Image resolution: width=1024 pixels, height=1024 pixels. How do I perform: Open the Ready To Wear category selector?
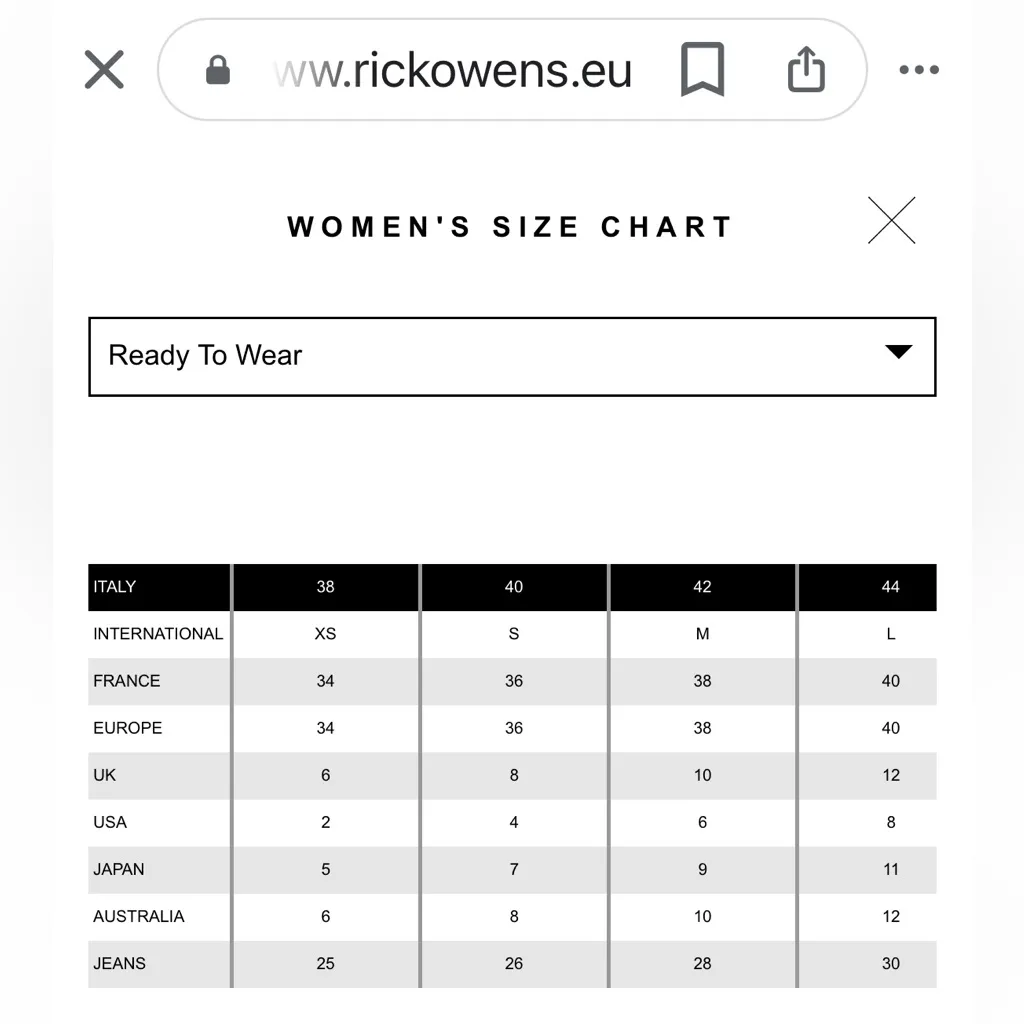pos(512,356)
